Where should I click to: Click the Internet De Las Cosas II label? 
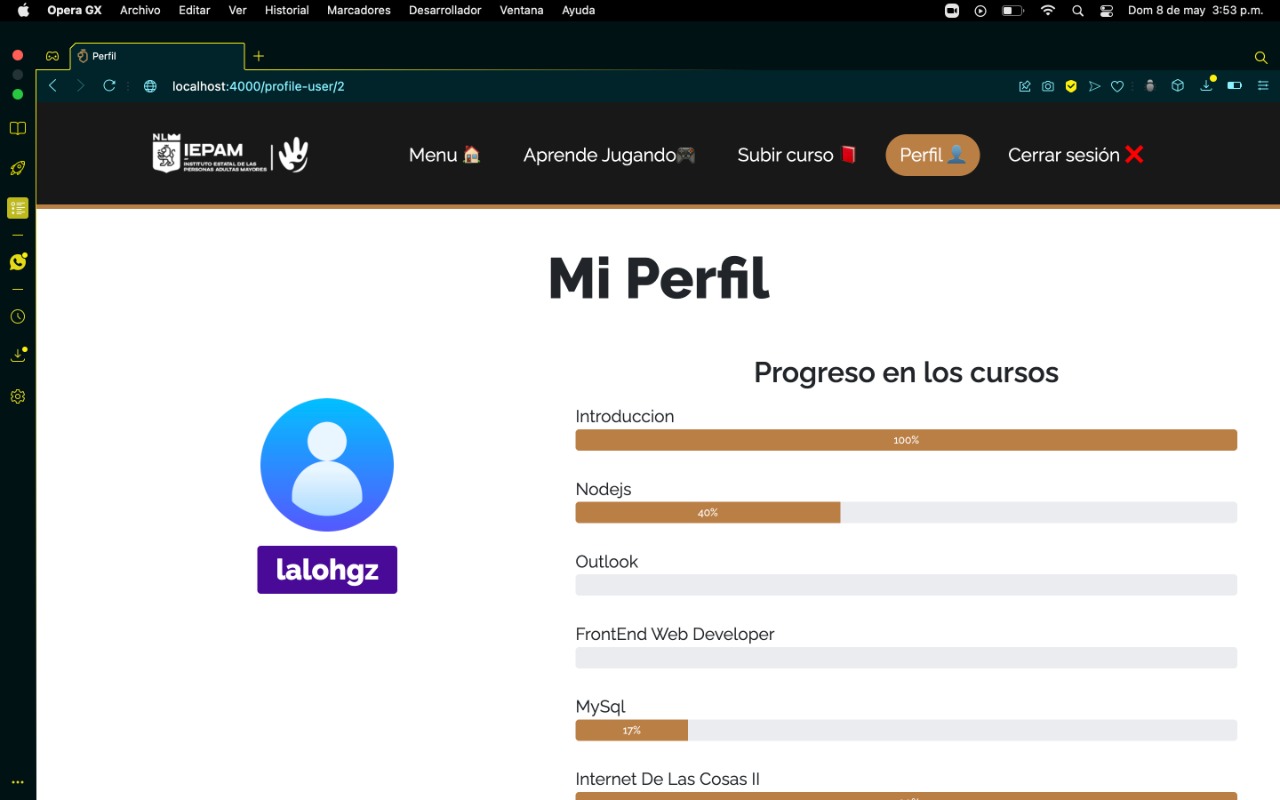click(x=668, y=779)
